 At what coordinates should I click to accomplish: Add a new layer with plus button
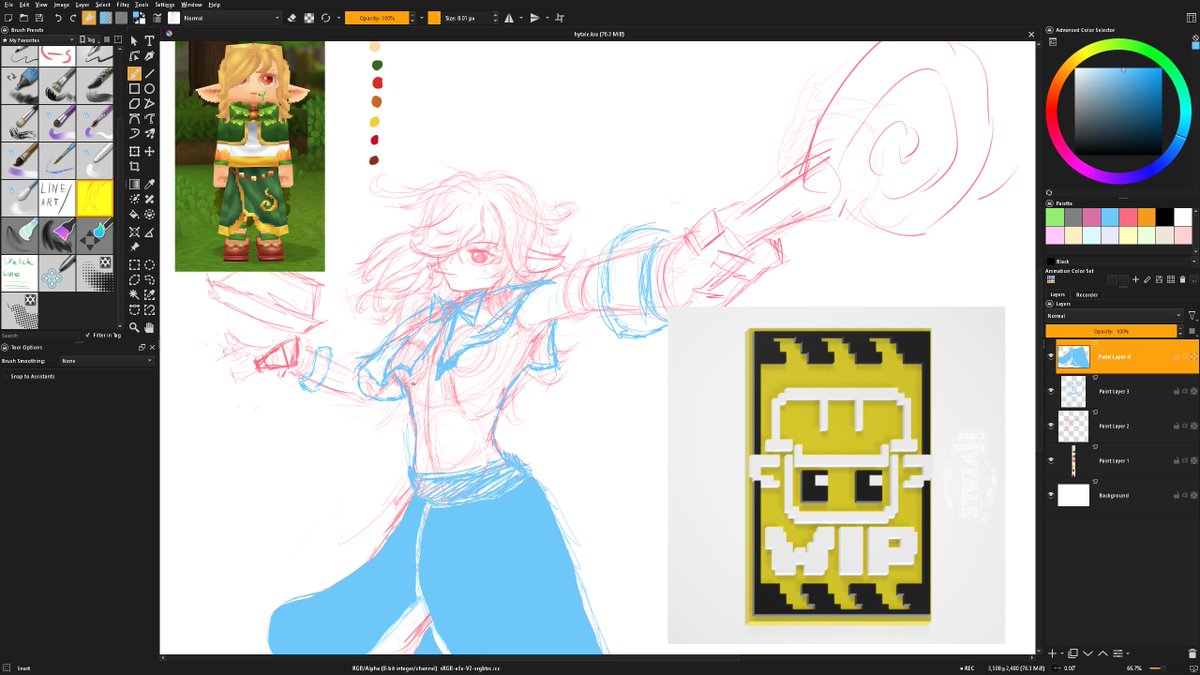click(x=1051, y=653)
